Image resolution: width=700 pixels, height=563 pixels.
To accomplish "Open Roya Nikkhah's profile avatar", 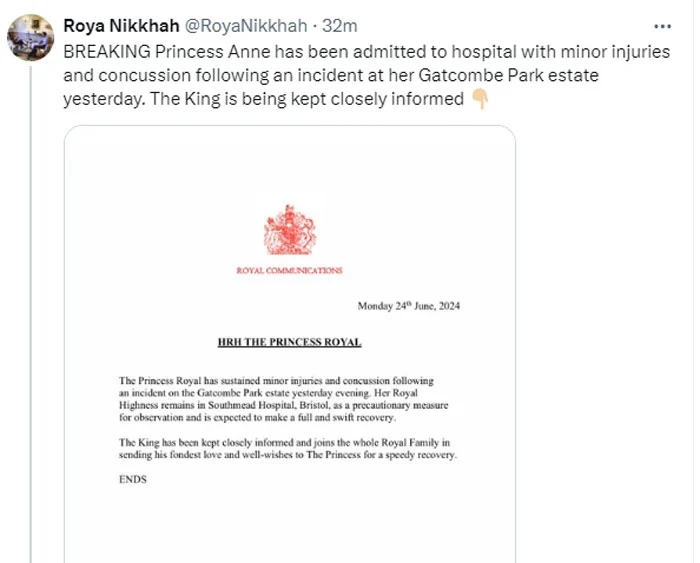I will (x=31, y=37).
